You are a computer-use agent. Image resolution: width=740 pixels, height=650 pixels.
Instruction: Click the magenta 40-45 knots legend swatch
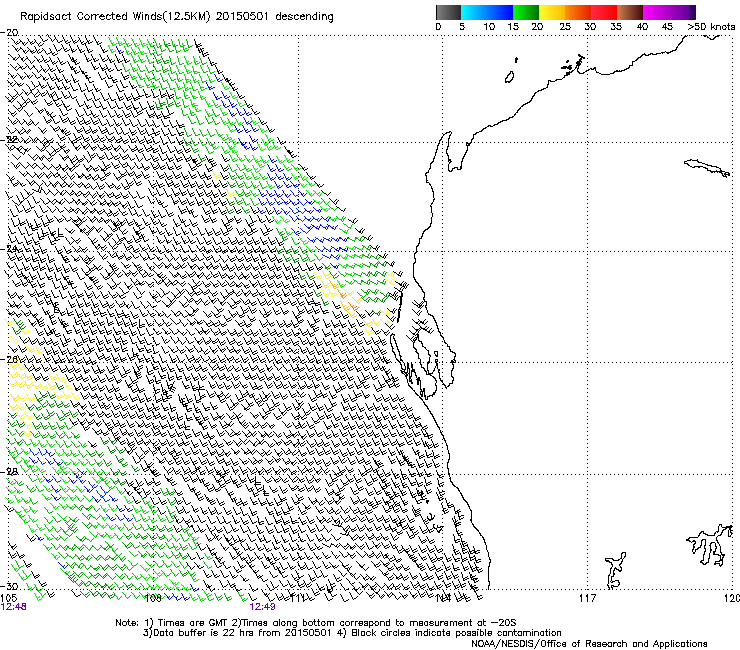[x=656, y=12]
